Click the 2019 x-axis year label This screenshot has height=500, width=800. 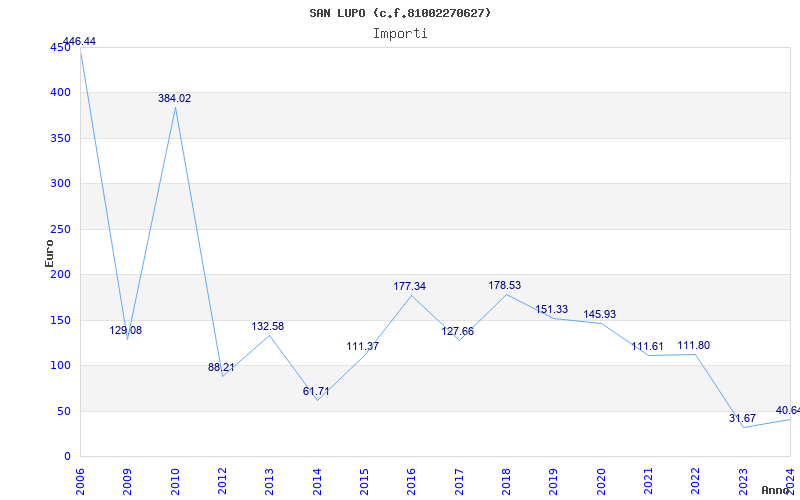[554, 482]
